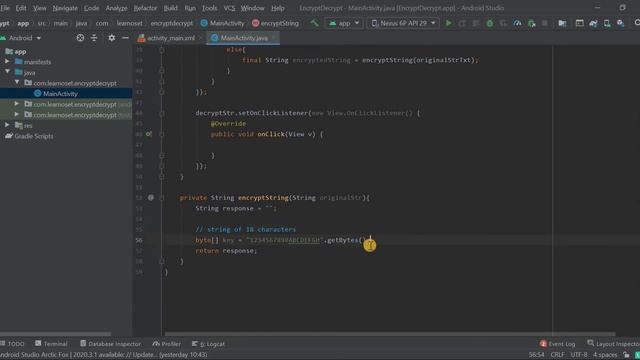Viewport: 640px width, 360px height.
Task: Toggle fold marker beside decryptStr.setOnClickListener line
Action: click(x=162, y=113)
